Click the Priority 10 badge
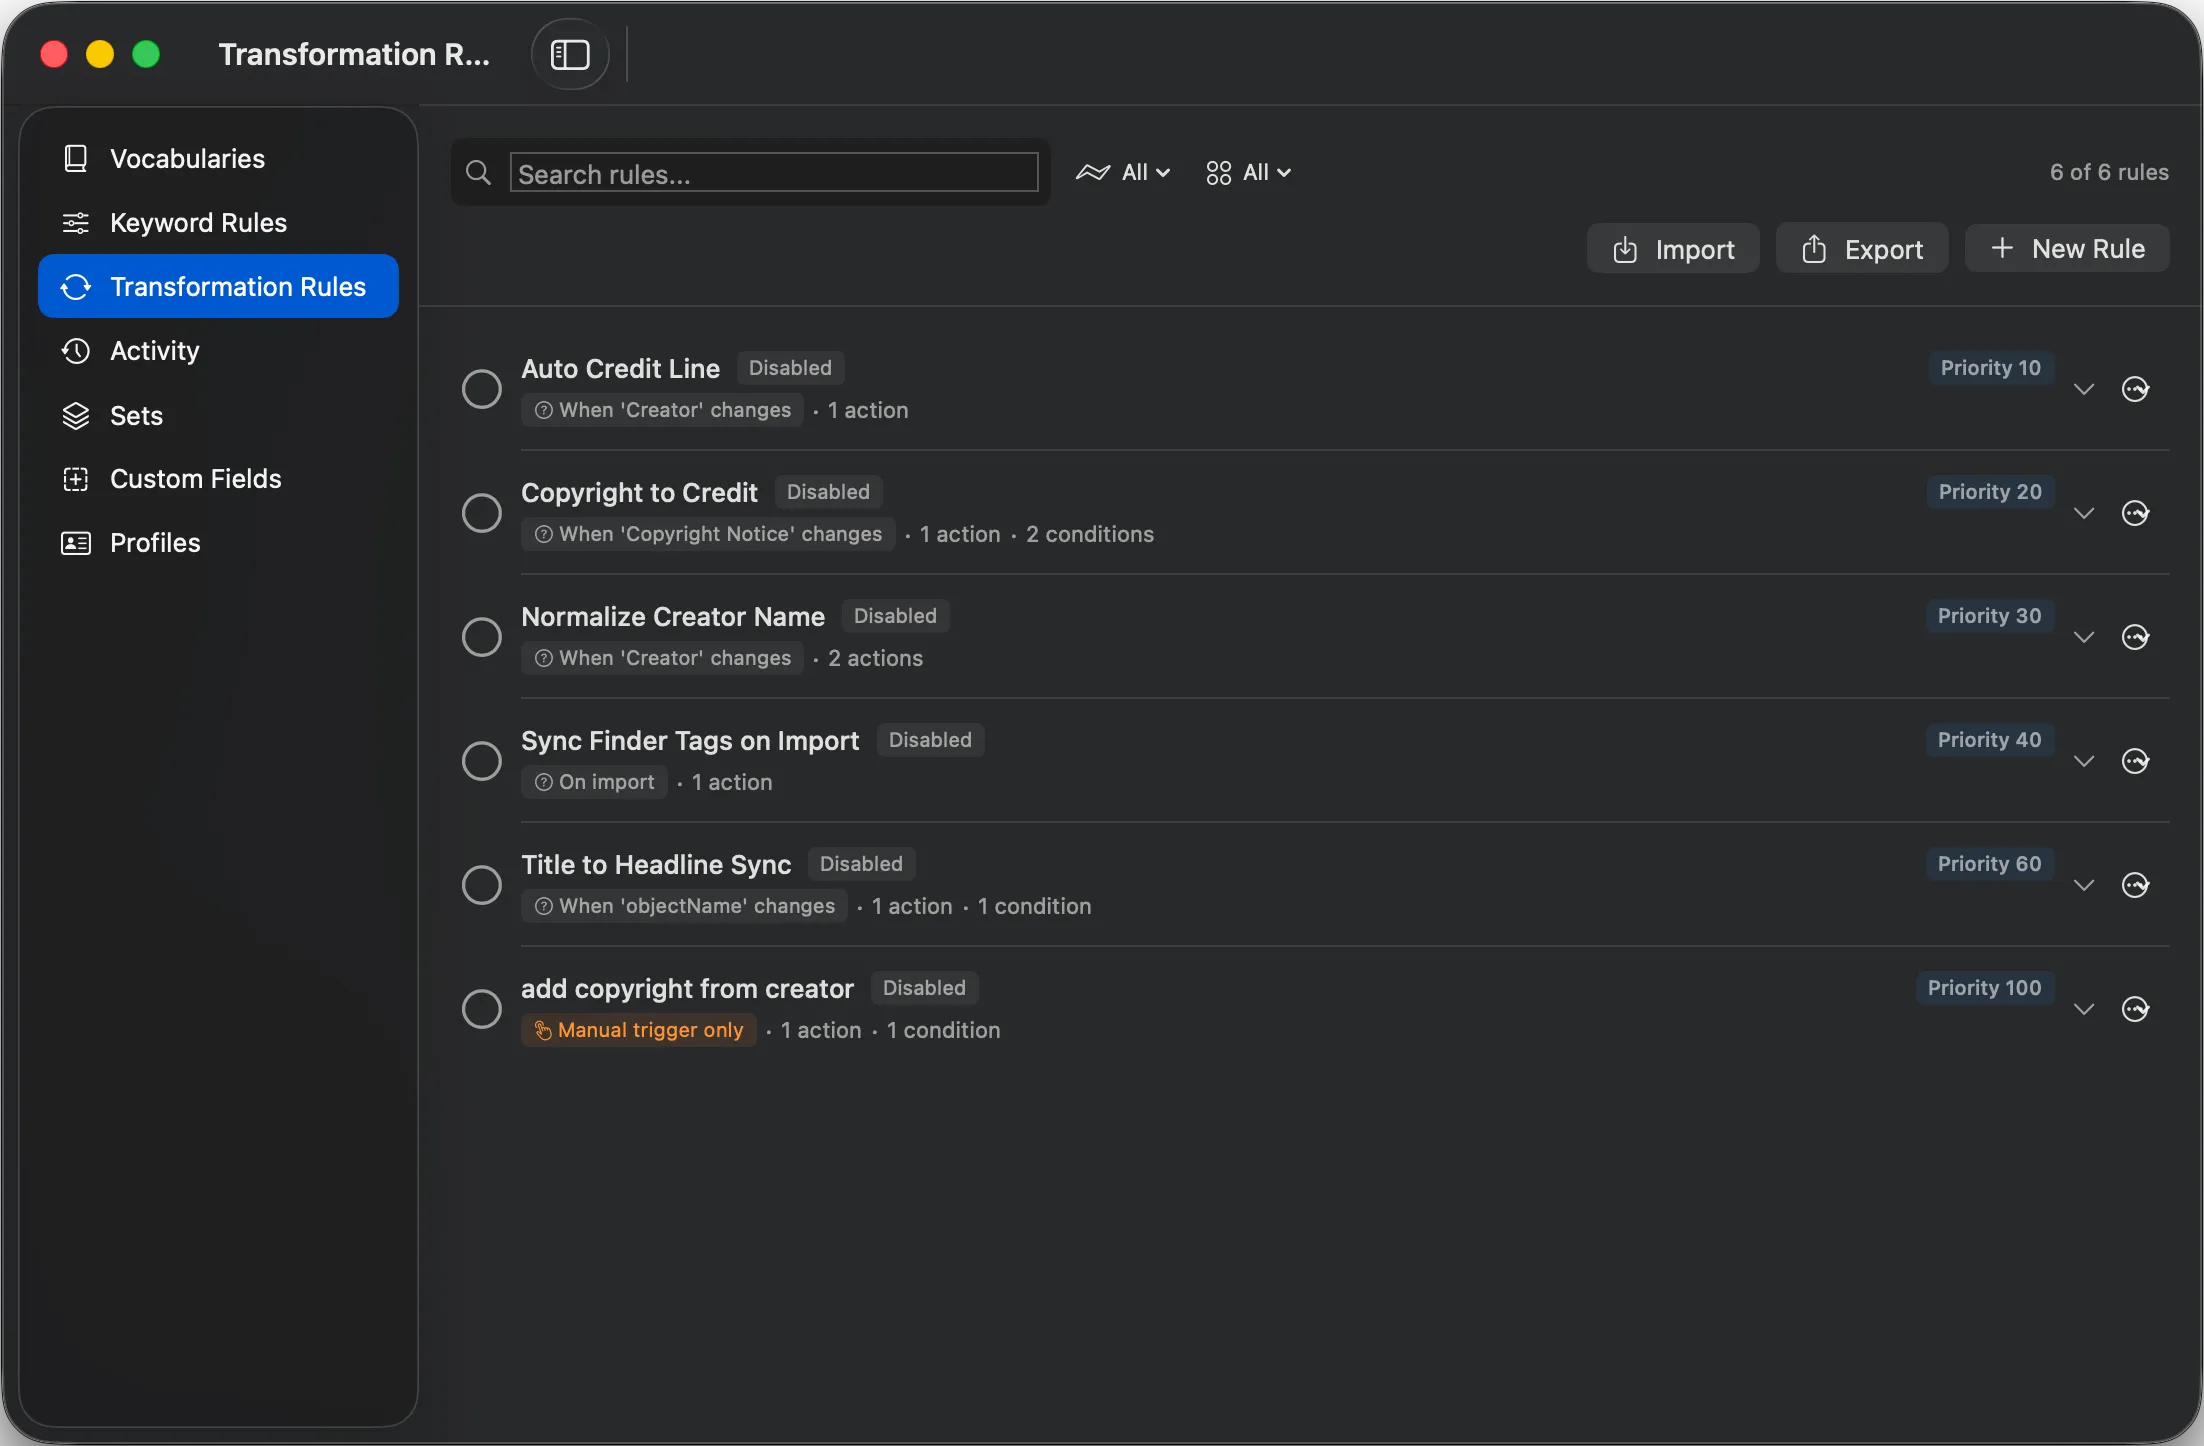 click(x=1990, y=367)
